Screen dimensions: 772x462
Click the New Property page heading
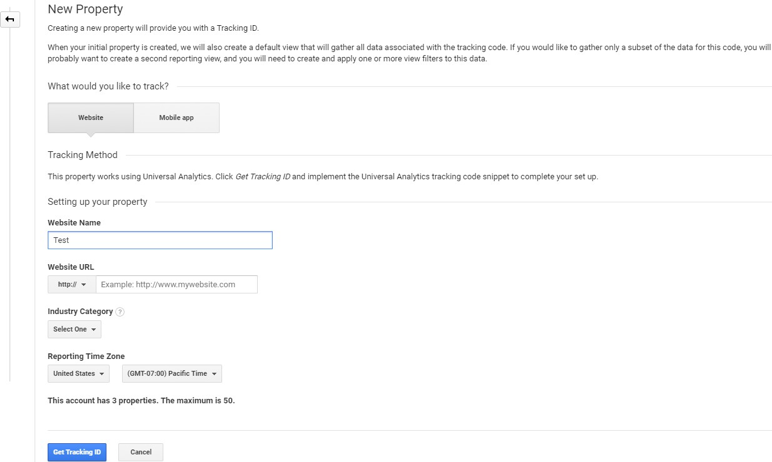pos(85,10)
